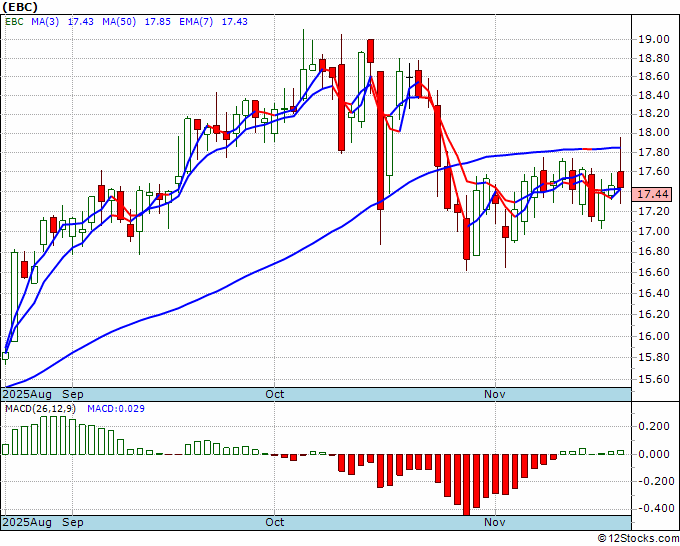The height and width of the screenshot is (546, 680).
Task: Click the "MA(50)" legend label
Action: [x=119, y=22]
